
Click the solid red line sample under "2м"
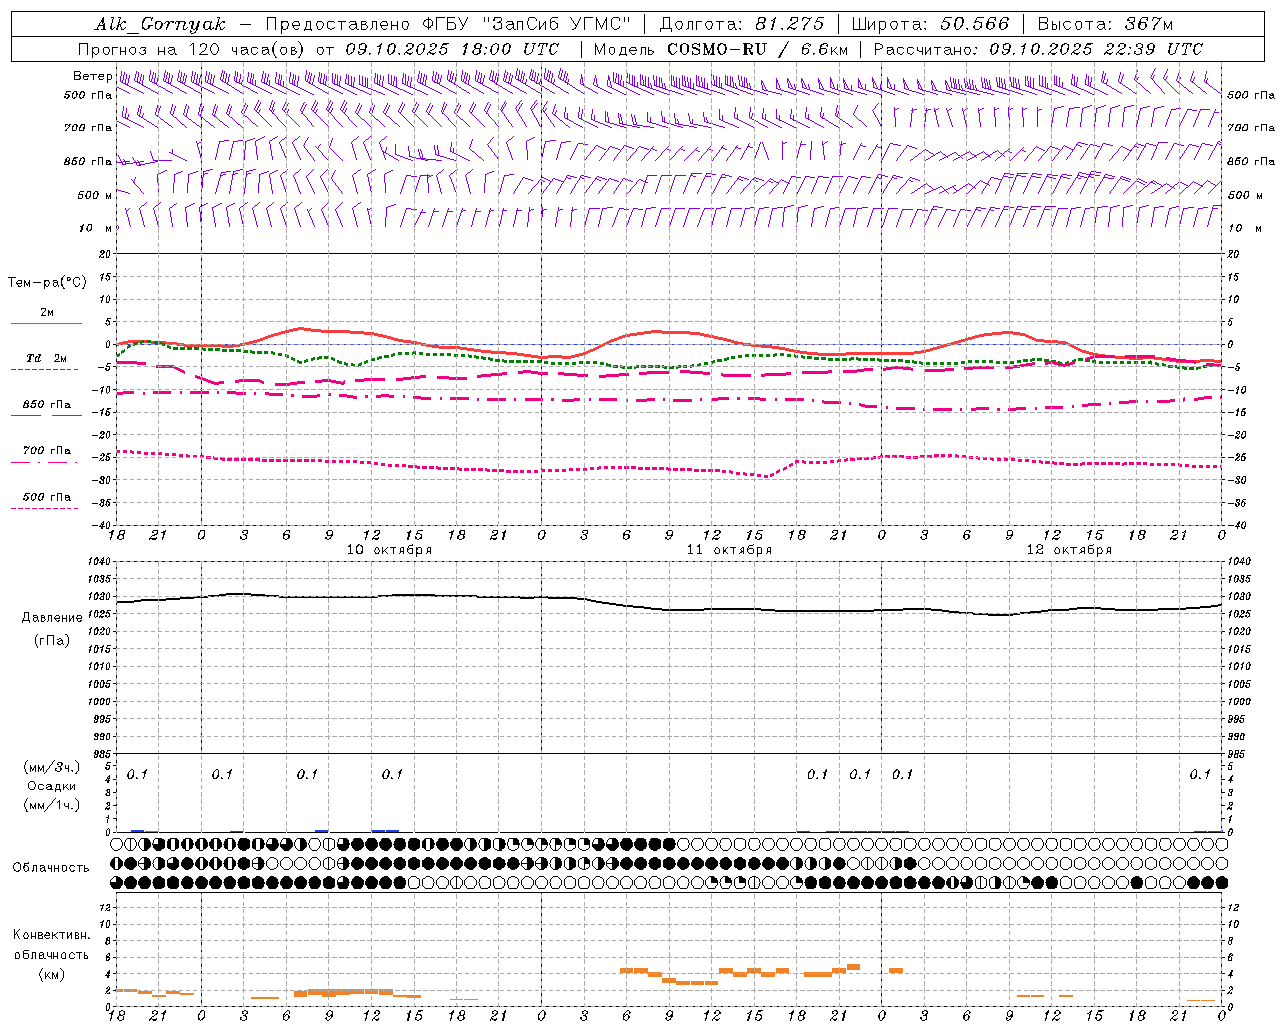pyautogui.click(x=46, y=324)
